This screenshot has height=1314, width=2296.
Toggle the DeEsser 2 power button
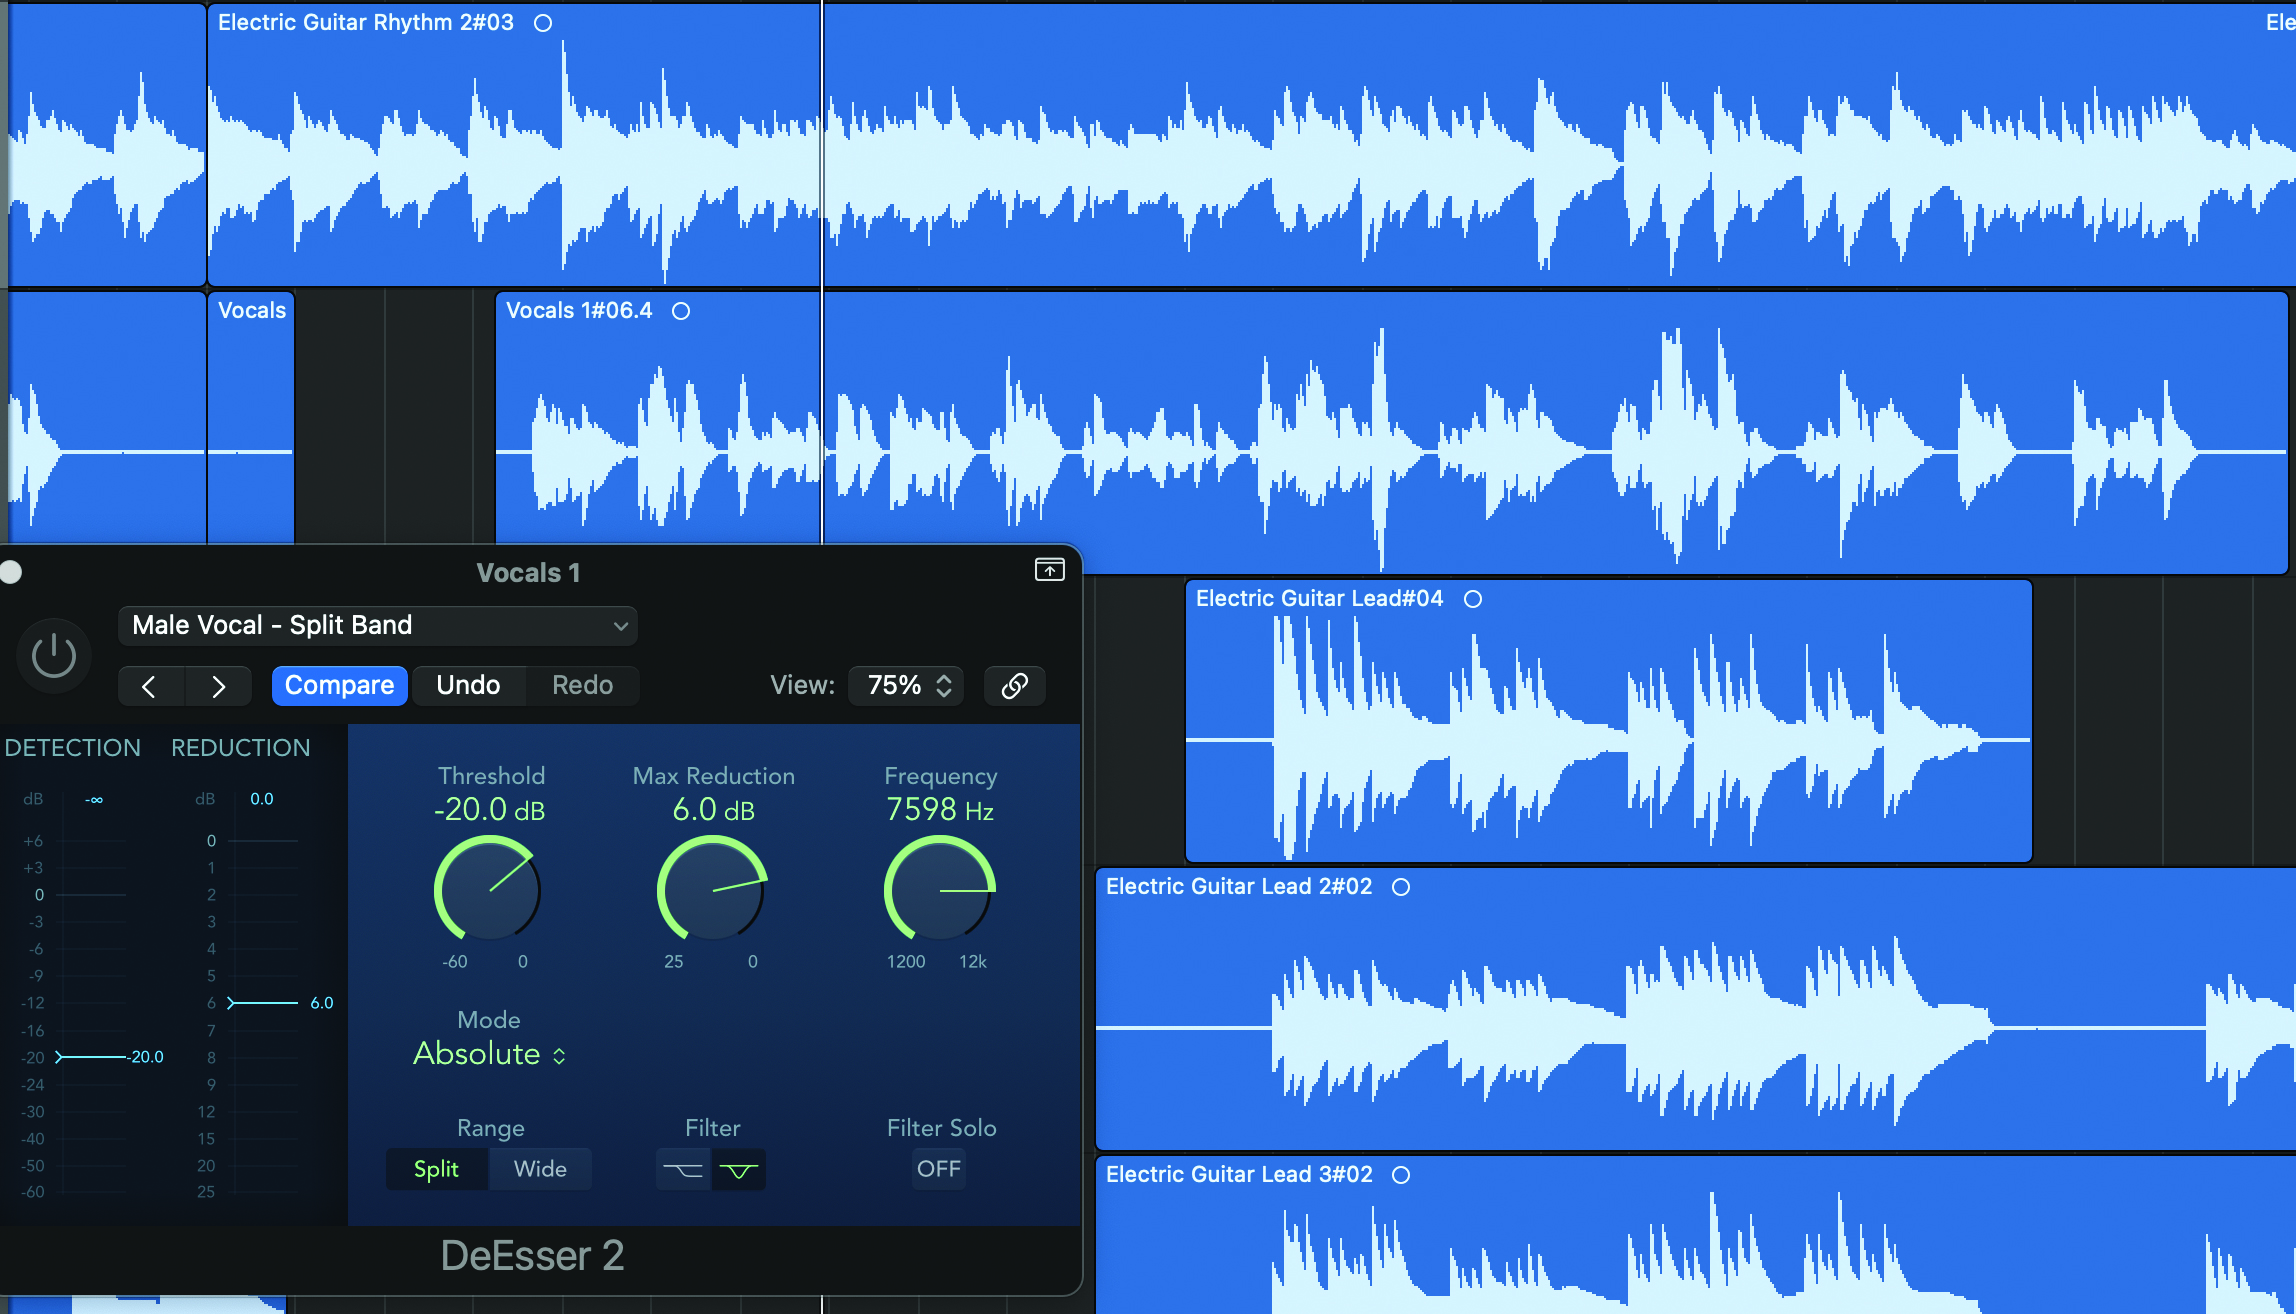[x=54, y=656]
